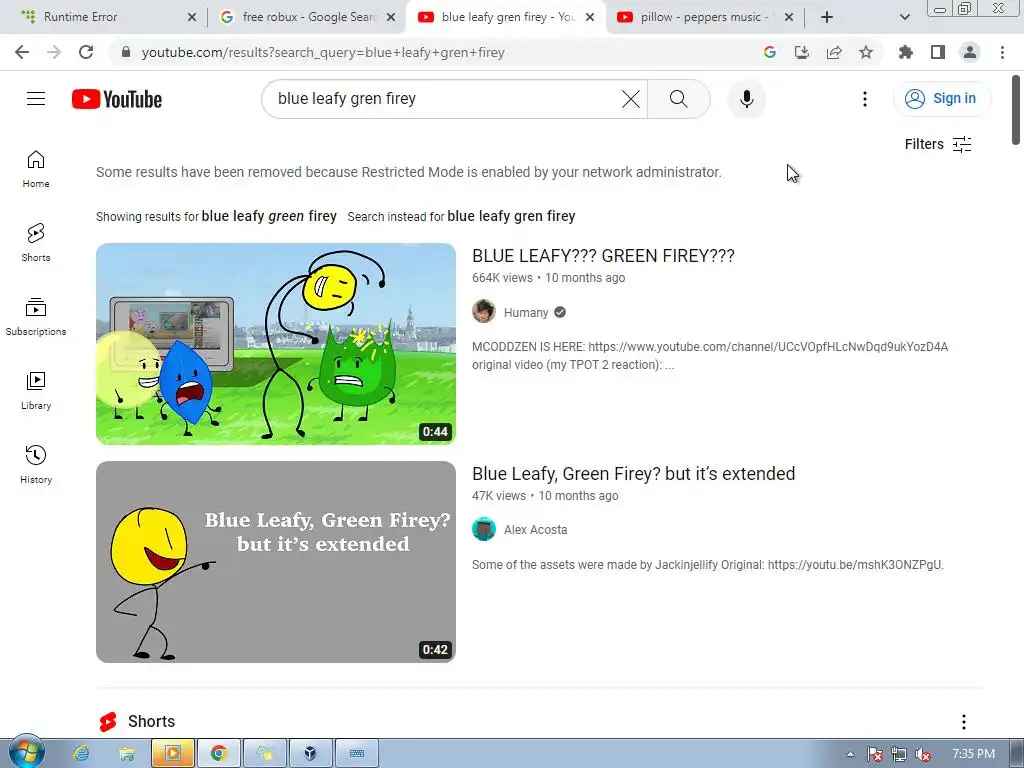Click the Google icon in address bar

[770, 52]
